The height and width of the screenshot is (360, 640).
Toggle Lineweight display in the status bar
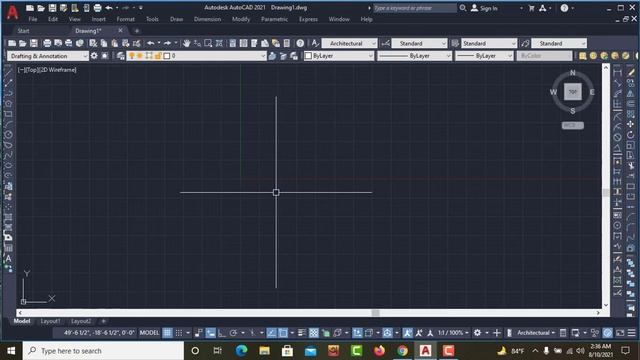coord(302,333)
